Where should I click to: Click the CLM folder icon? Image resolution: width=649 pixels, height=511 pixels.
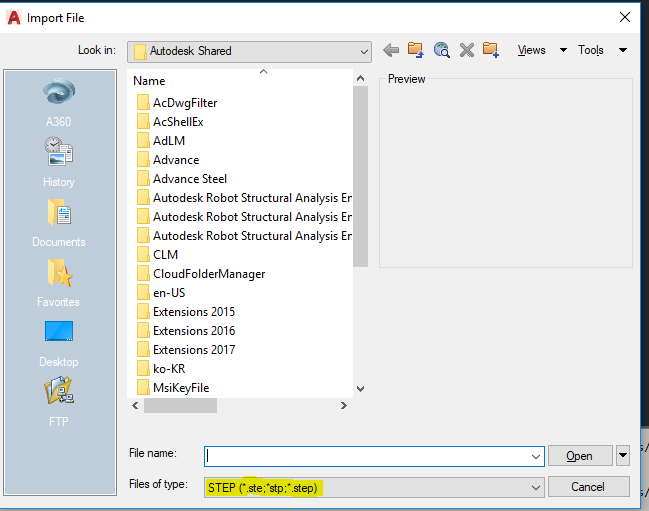[143, 254]
